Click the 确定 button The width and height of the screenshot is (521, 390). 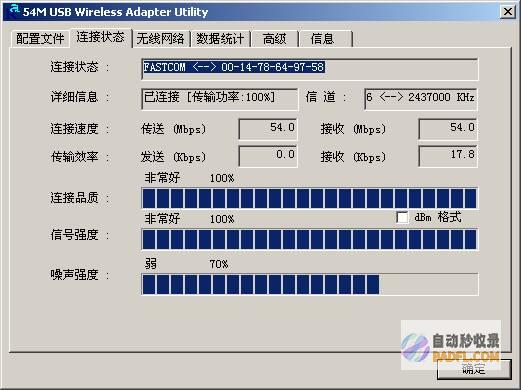coord(474,369)
